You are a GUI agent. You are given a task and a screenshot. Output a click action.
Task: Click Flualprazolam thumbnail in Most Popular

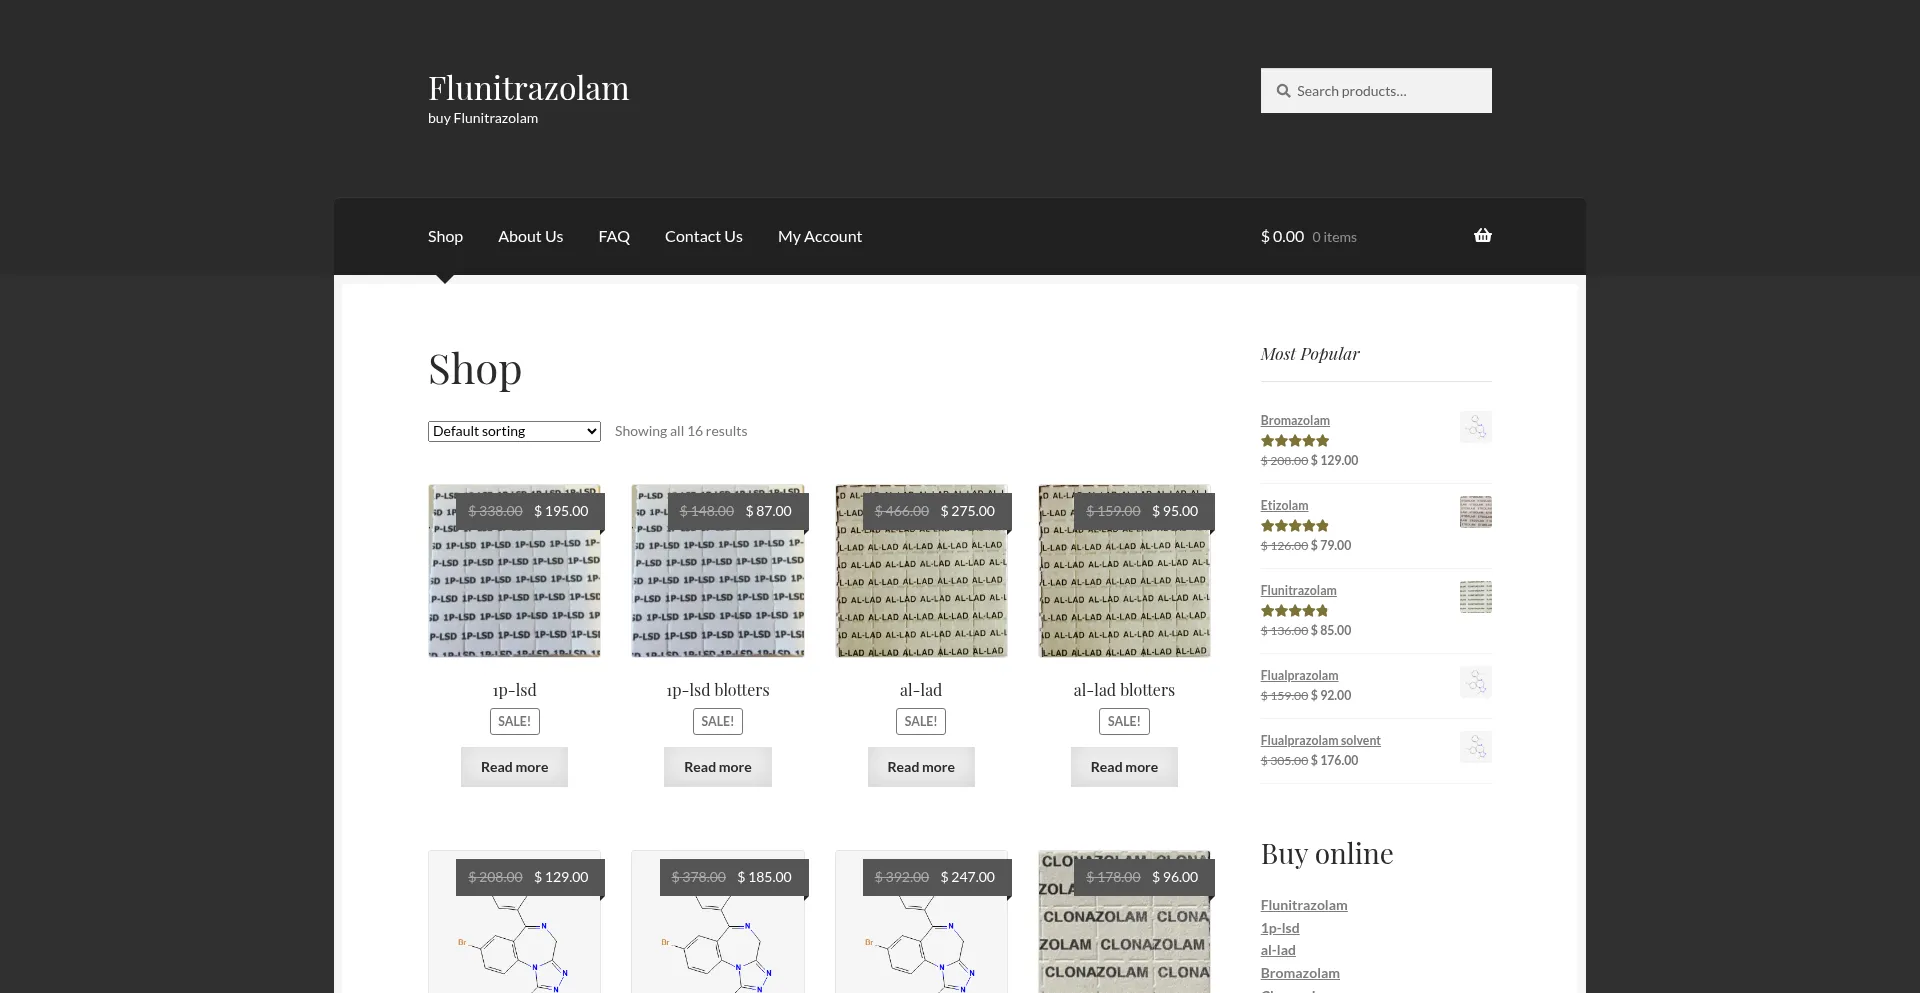coord(1476,682)
